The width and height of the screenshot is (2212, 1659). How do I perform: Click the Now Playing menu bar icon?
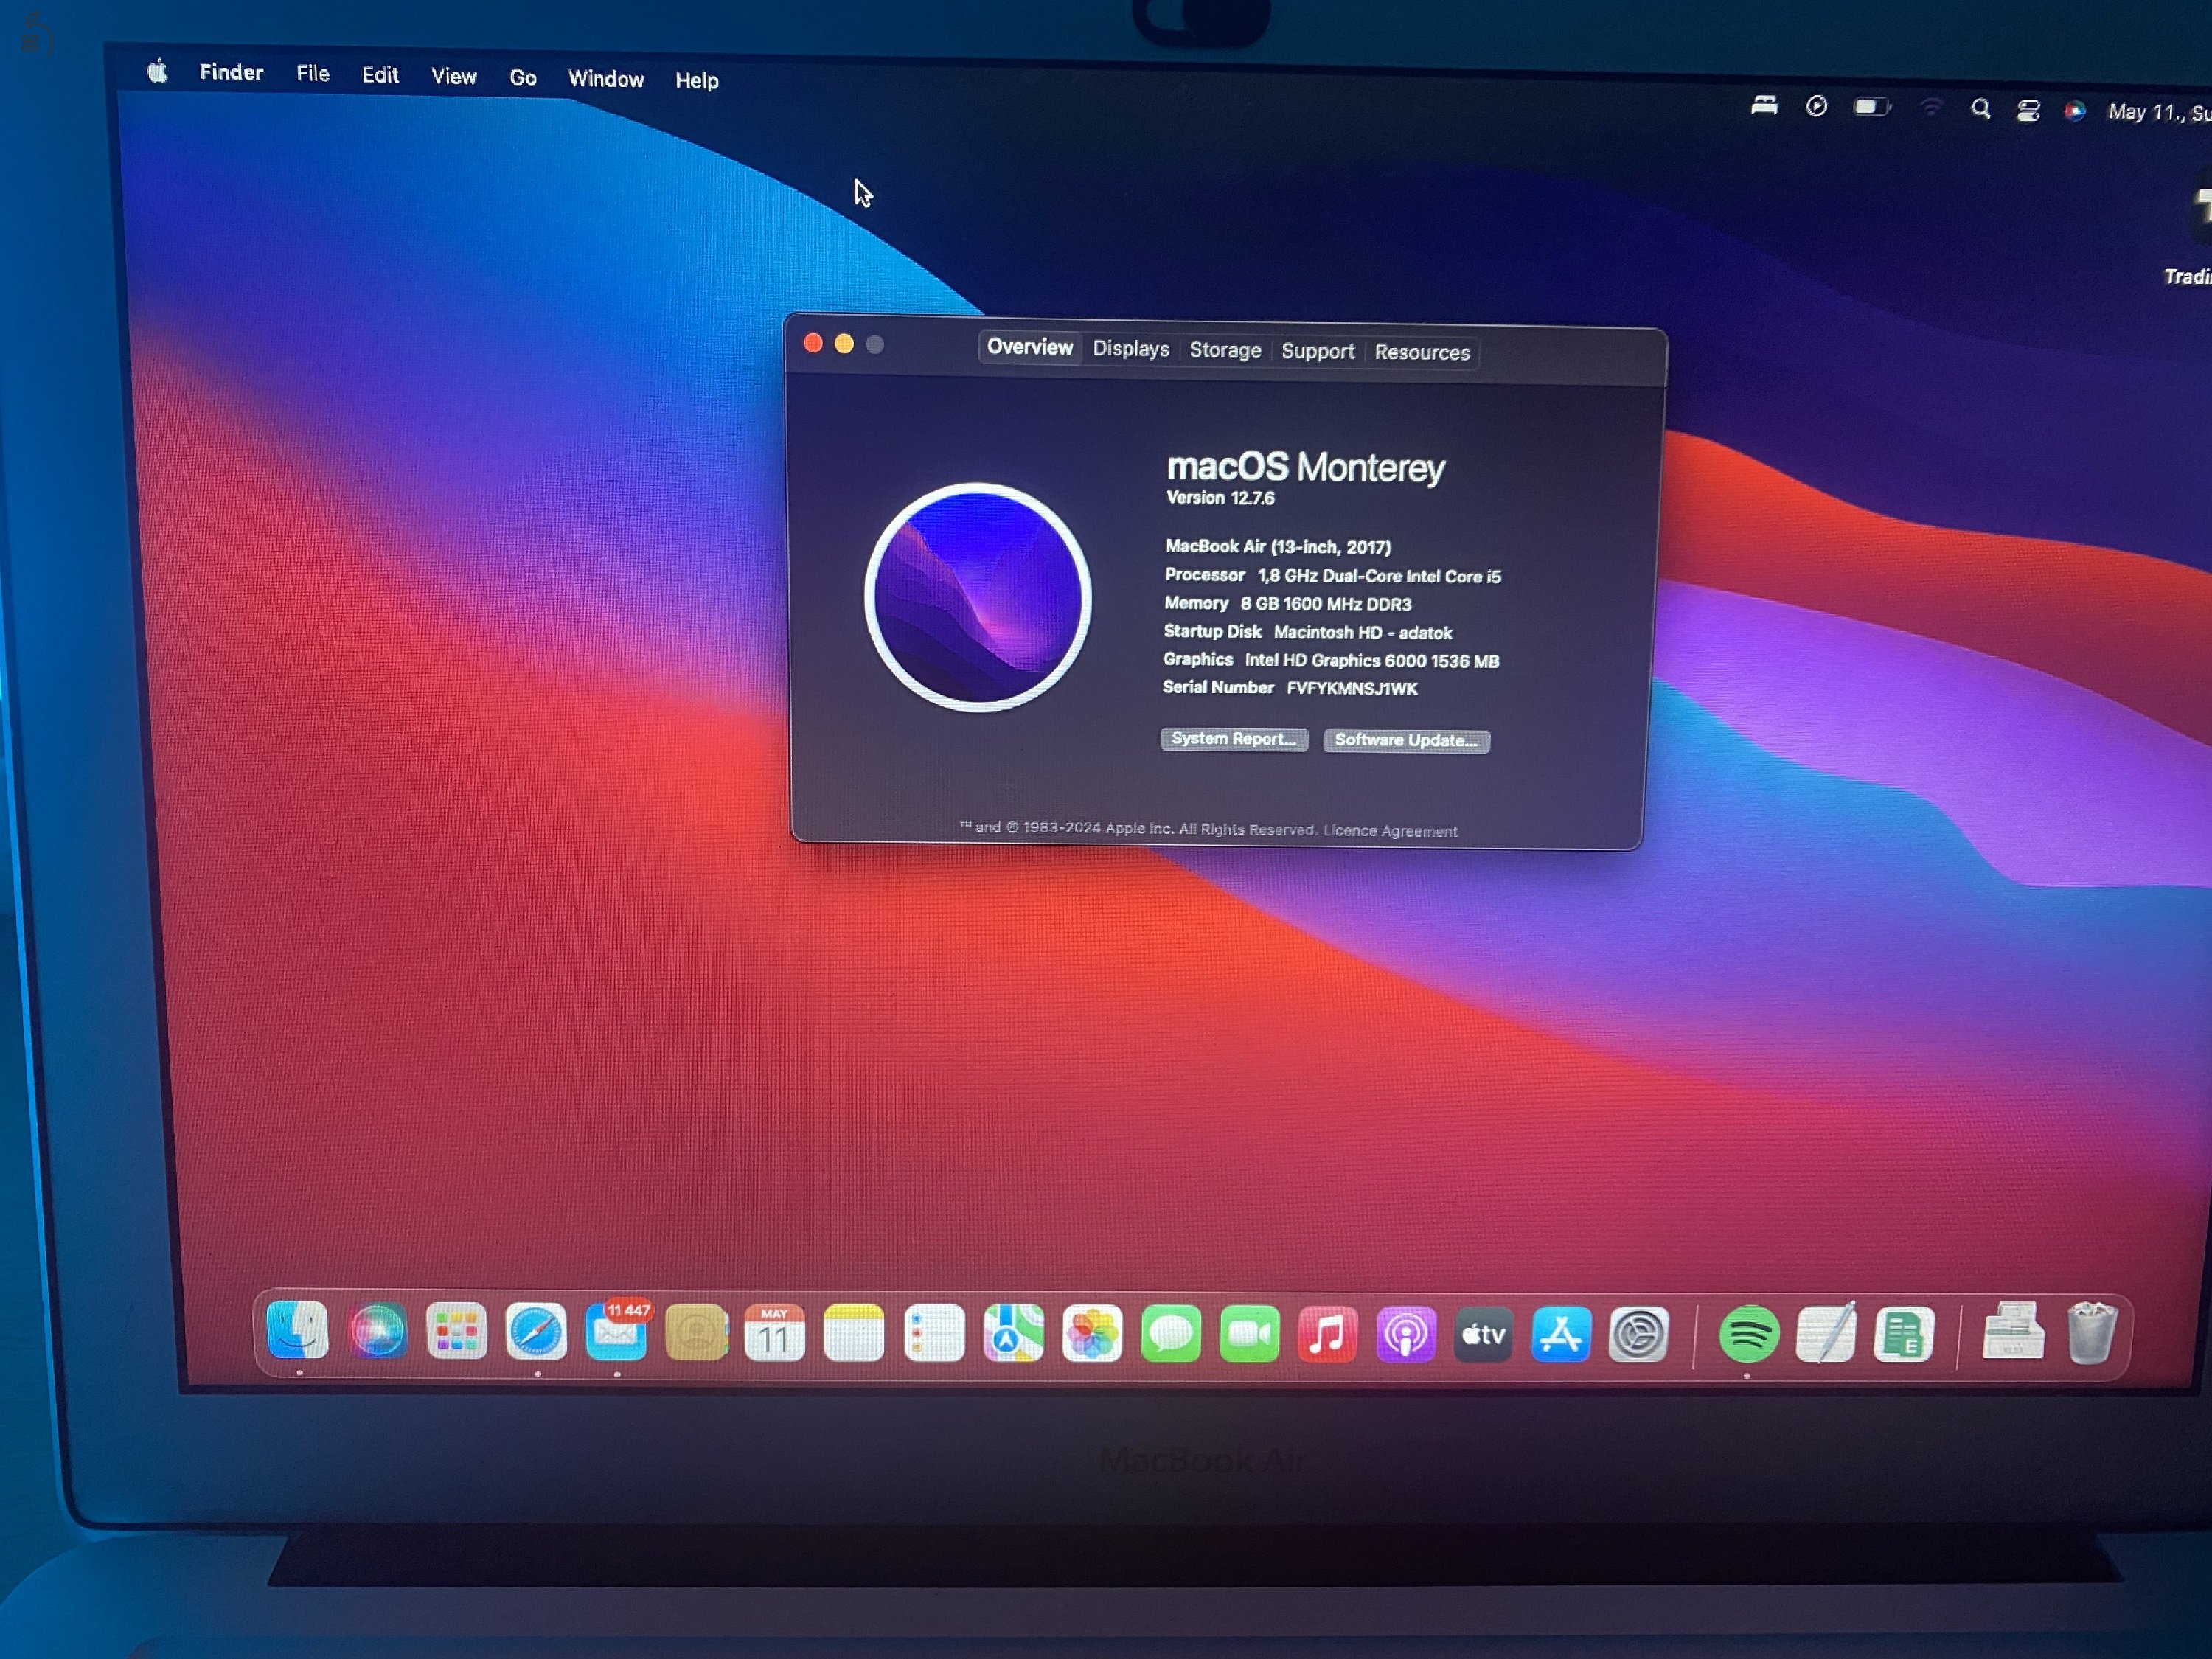tap(1817, 106)
